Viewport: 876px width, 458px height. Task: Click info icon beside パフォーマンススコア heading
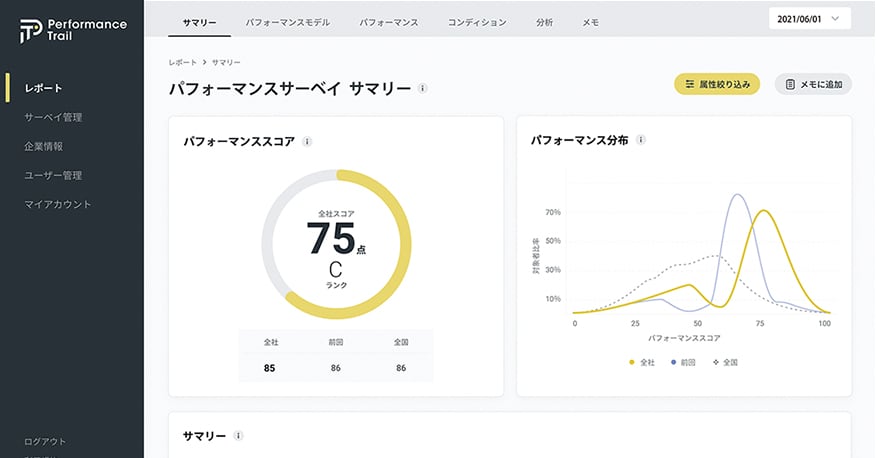(x=307, y=142)
